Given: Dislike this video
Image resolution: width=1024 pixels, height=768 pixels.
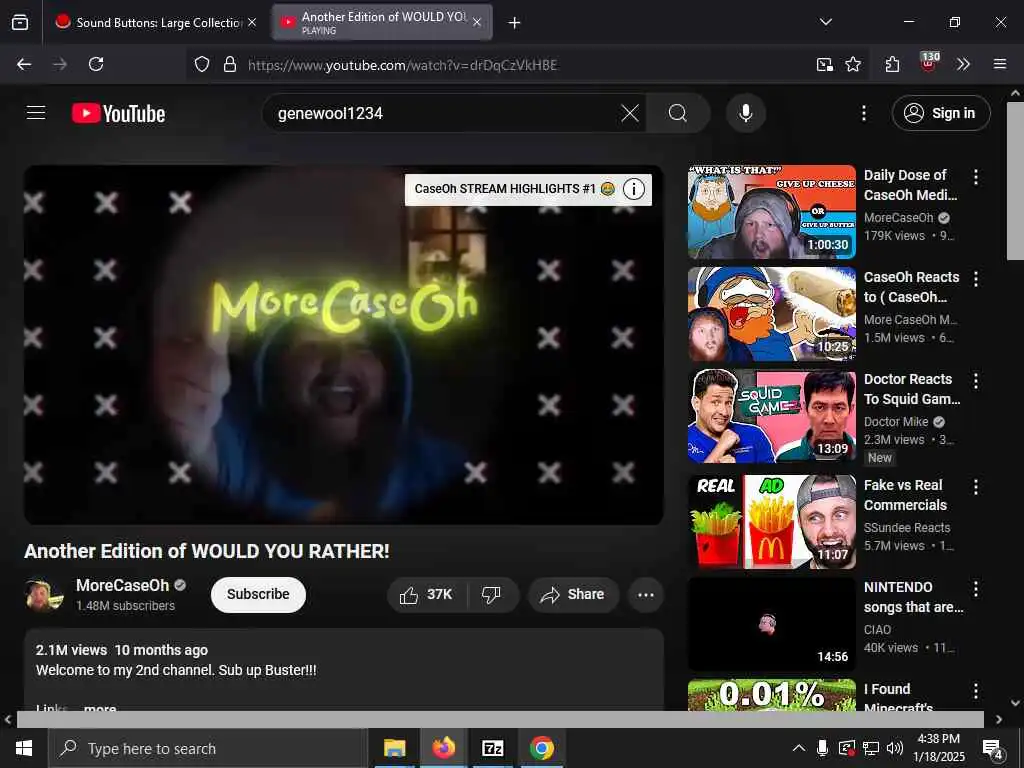Looking at the screenshot, I should pos(491,594).
